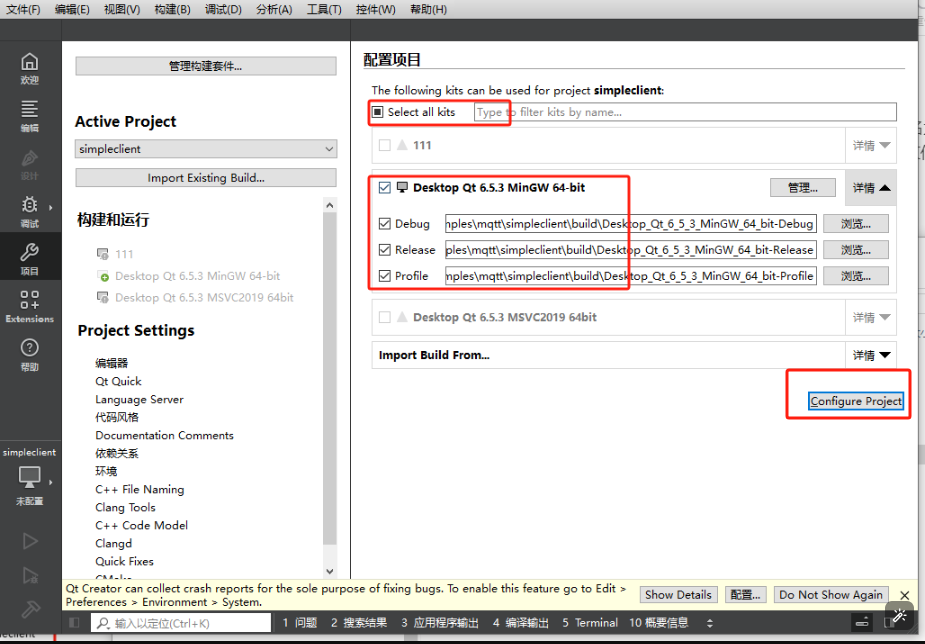Open the Active Project simpleclient dropdown
This screenshot has height=644, width=925.
(206, 149)
